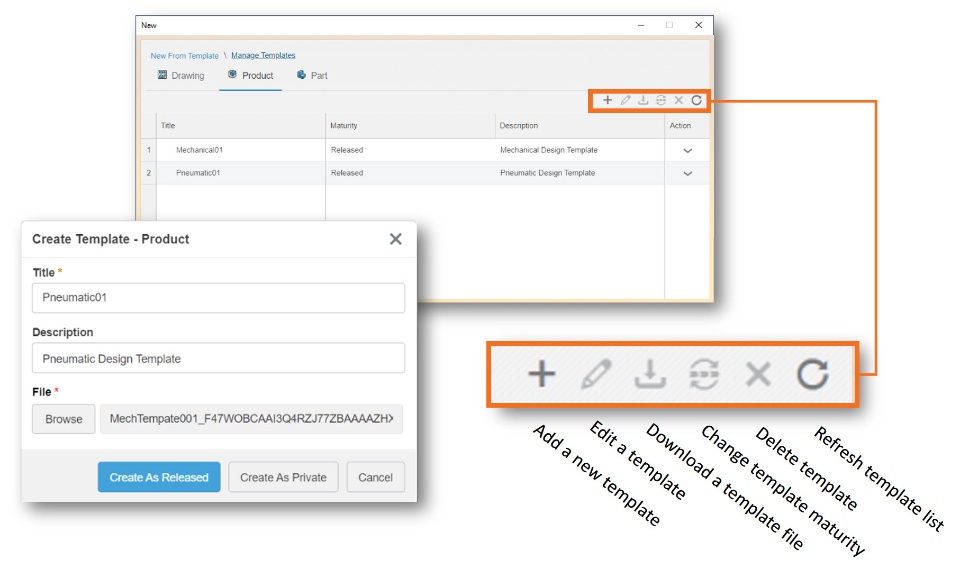Go to New From Template breadcrumb

184,56
